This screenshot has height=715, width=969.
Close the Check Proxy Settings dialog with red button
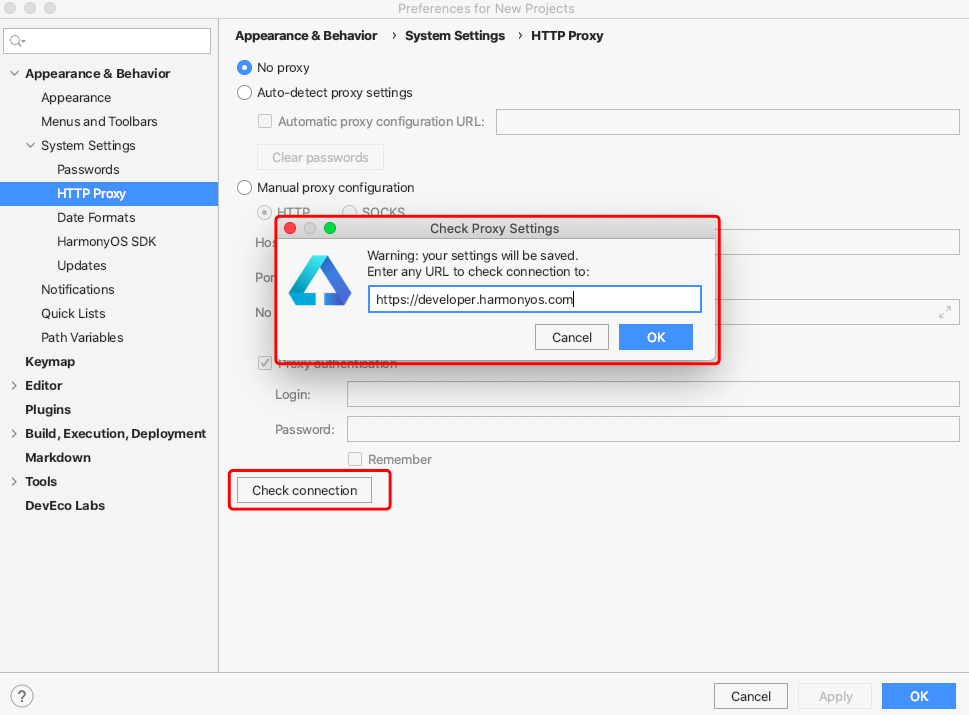tap(290, 228)
